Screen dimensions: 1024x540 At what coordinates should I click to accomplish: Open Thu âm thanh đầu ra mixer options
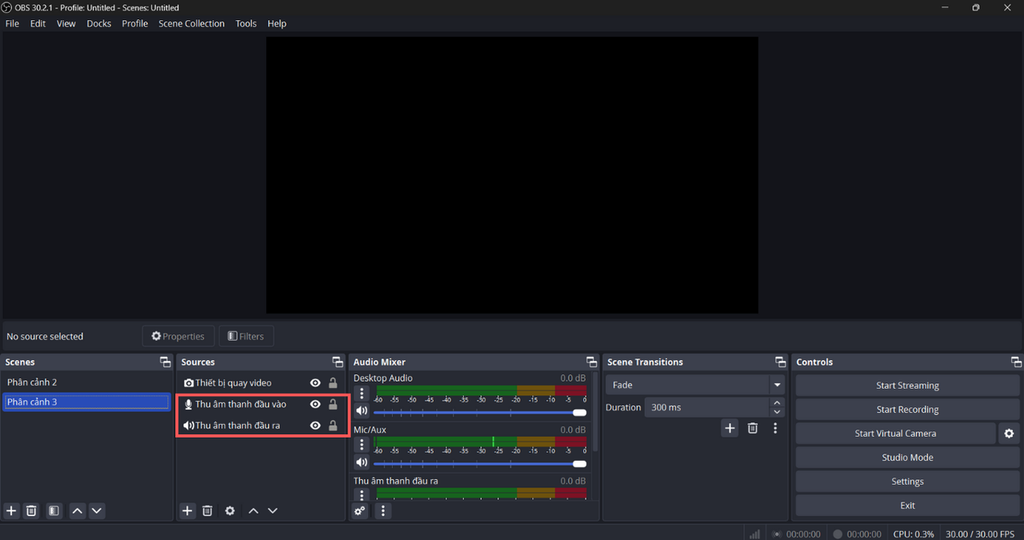[x=362, y=495]
